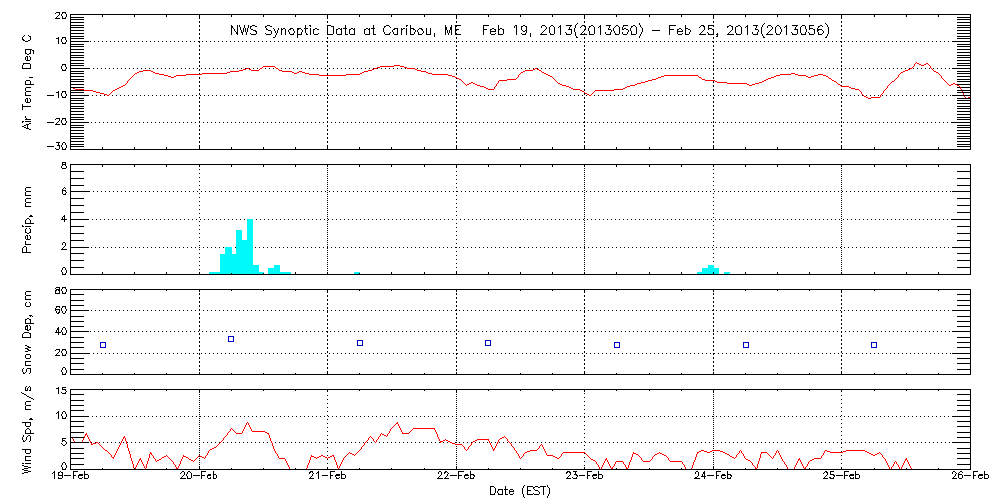
Task: Select the "Precip, mm" axis label
Action: [28, 217]
